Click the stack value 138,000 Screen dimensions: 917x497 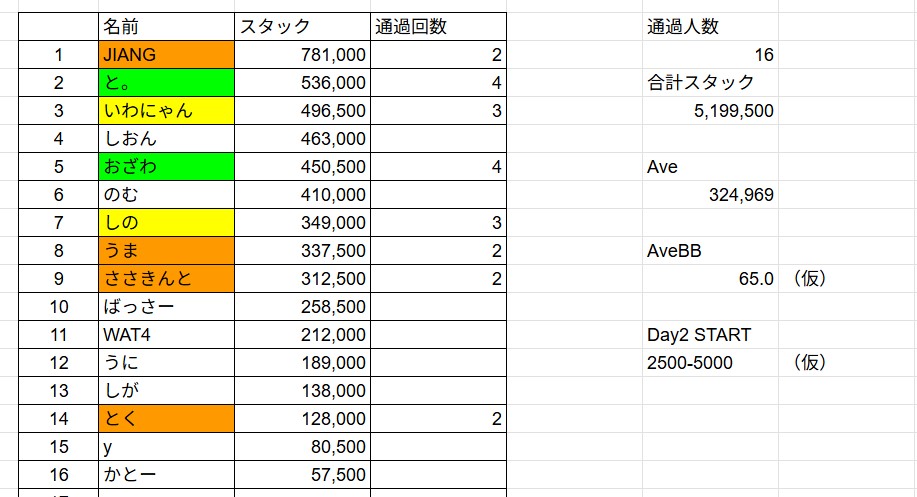coord(302,391)
